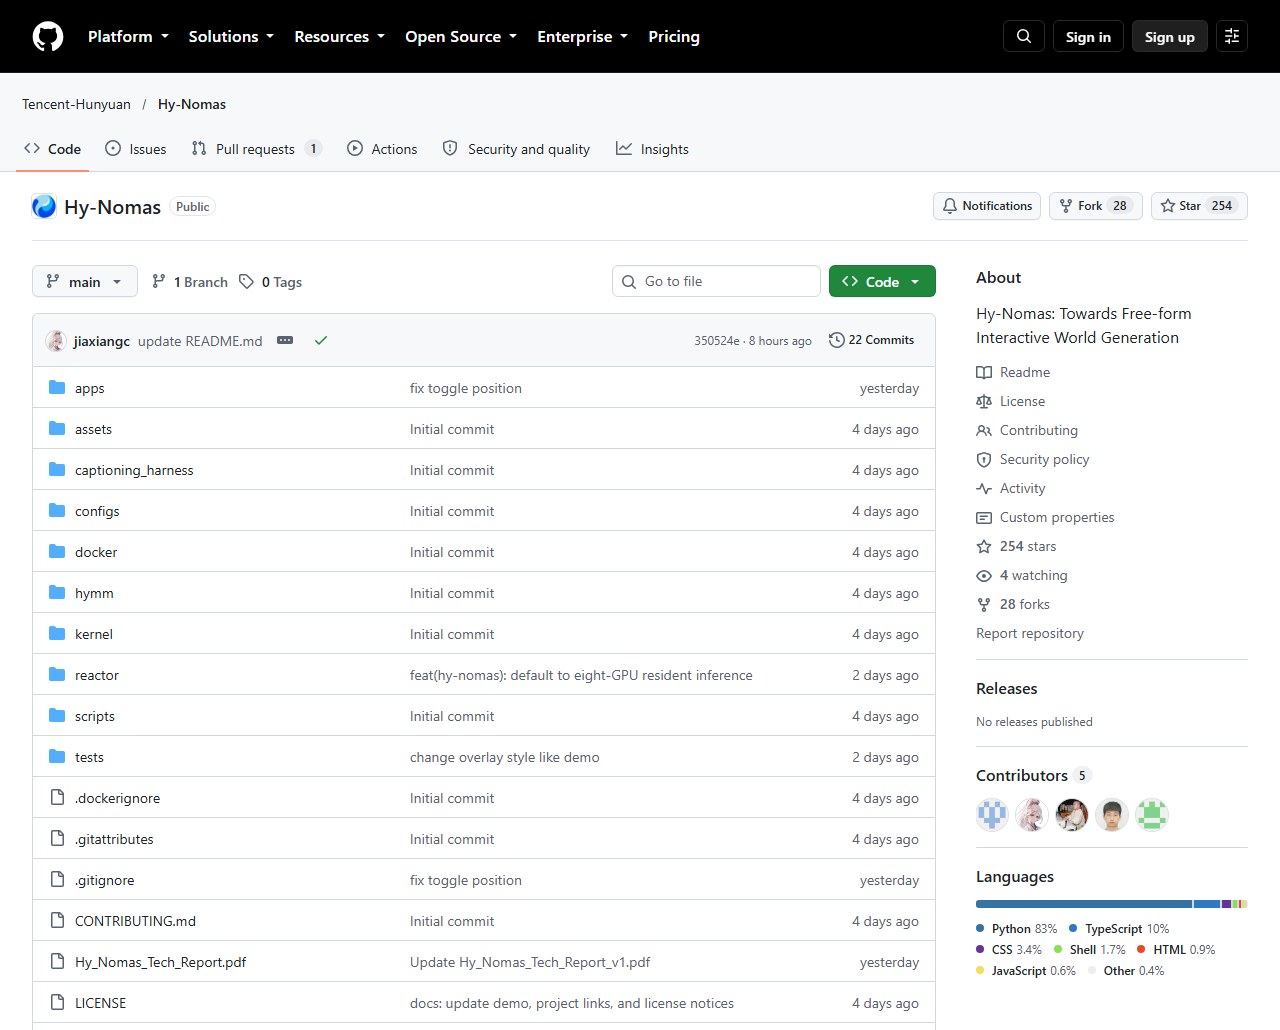Open the Security and quality tab
The height and width of the screenshot is (1030, 1280).
(x=516, y=149)
